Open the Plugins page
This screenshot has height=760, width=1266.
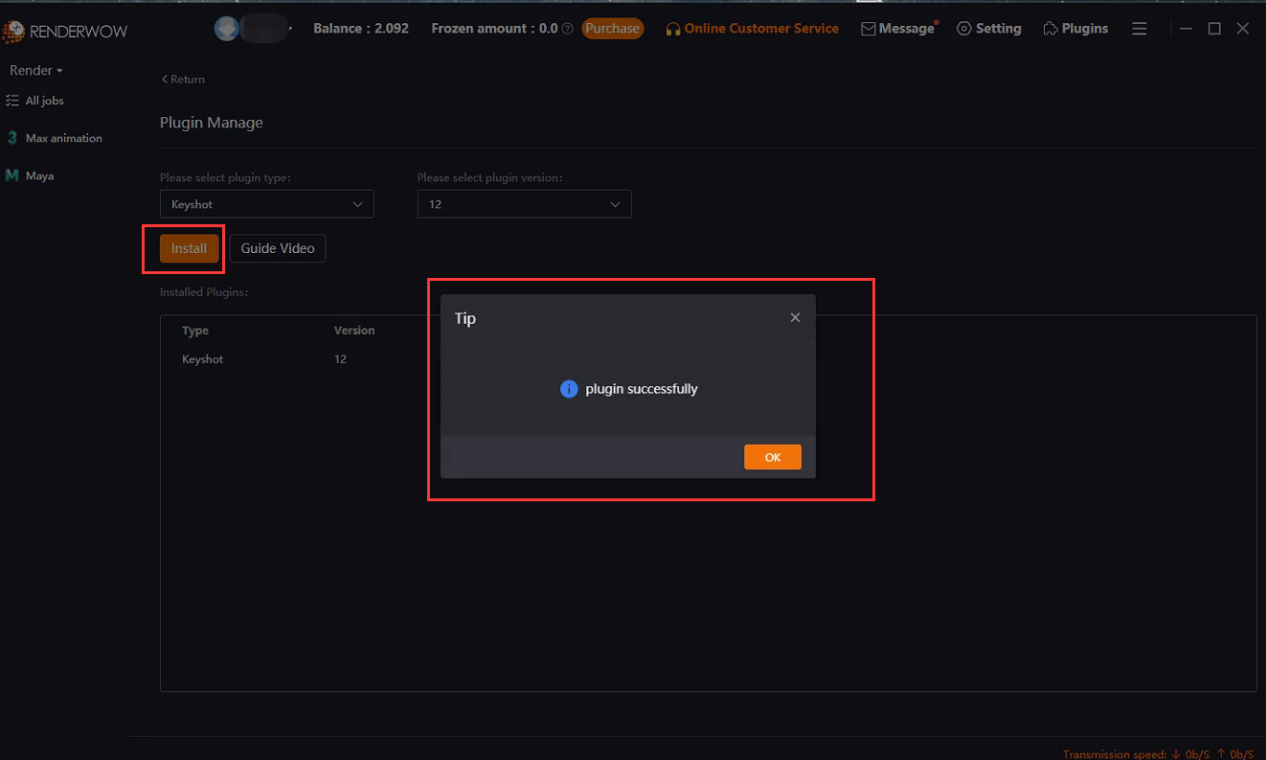(1075, 28)
